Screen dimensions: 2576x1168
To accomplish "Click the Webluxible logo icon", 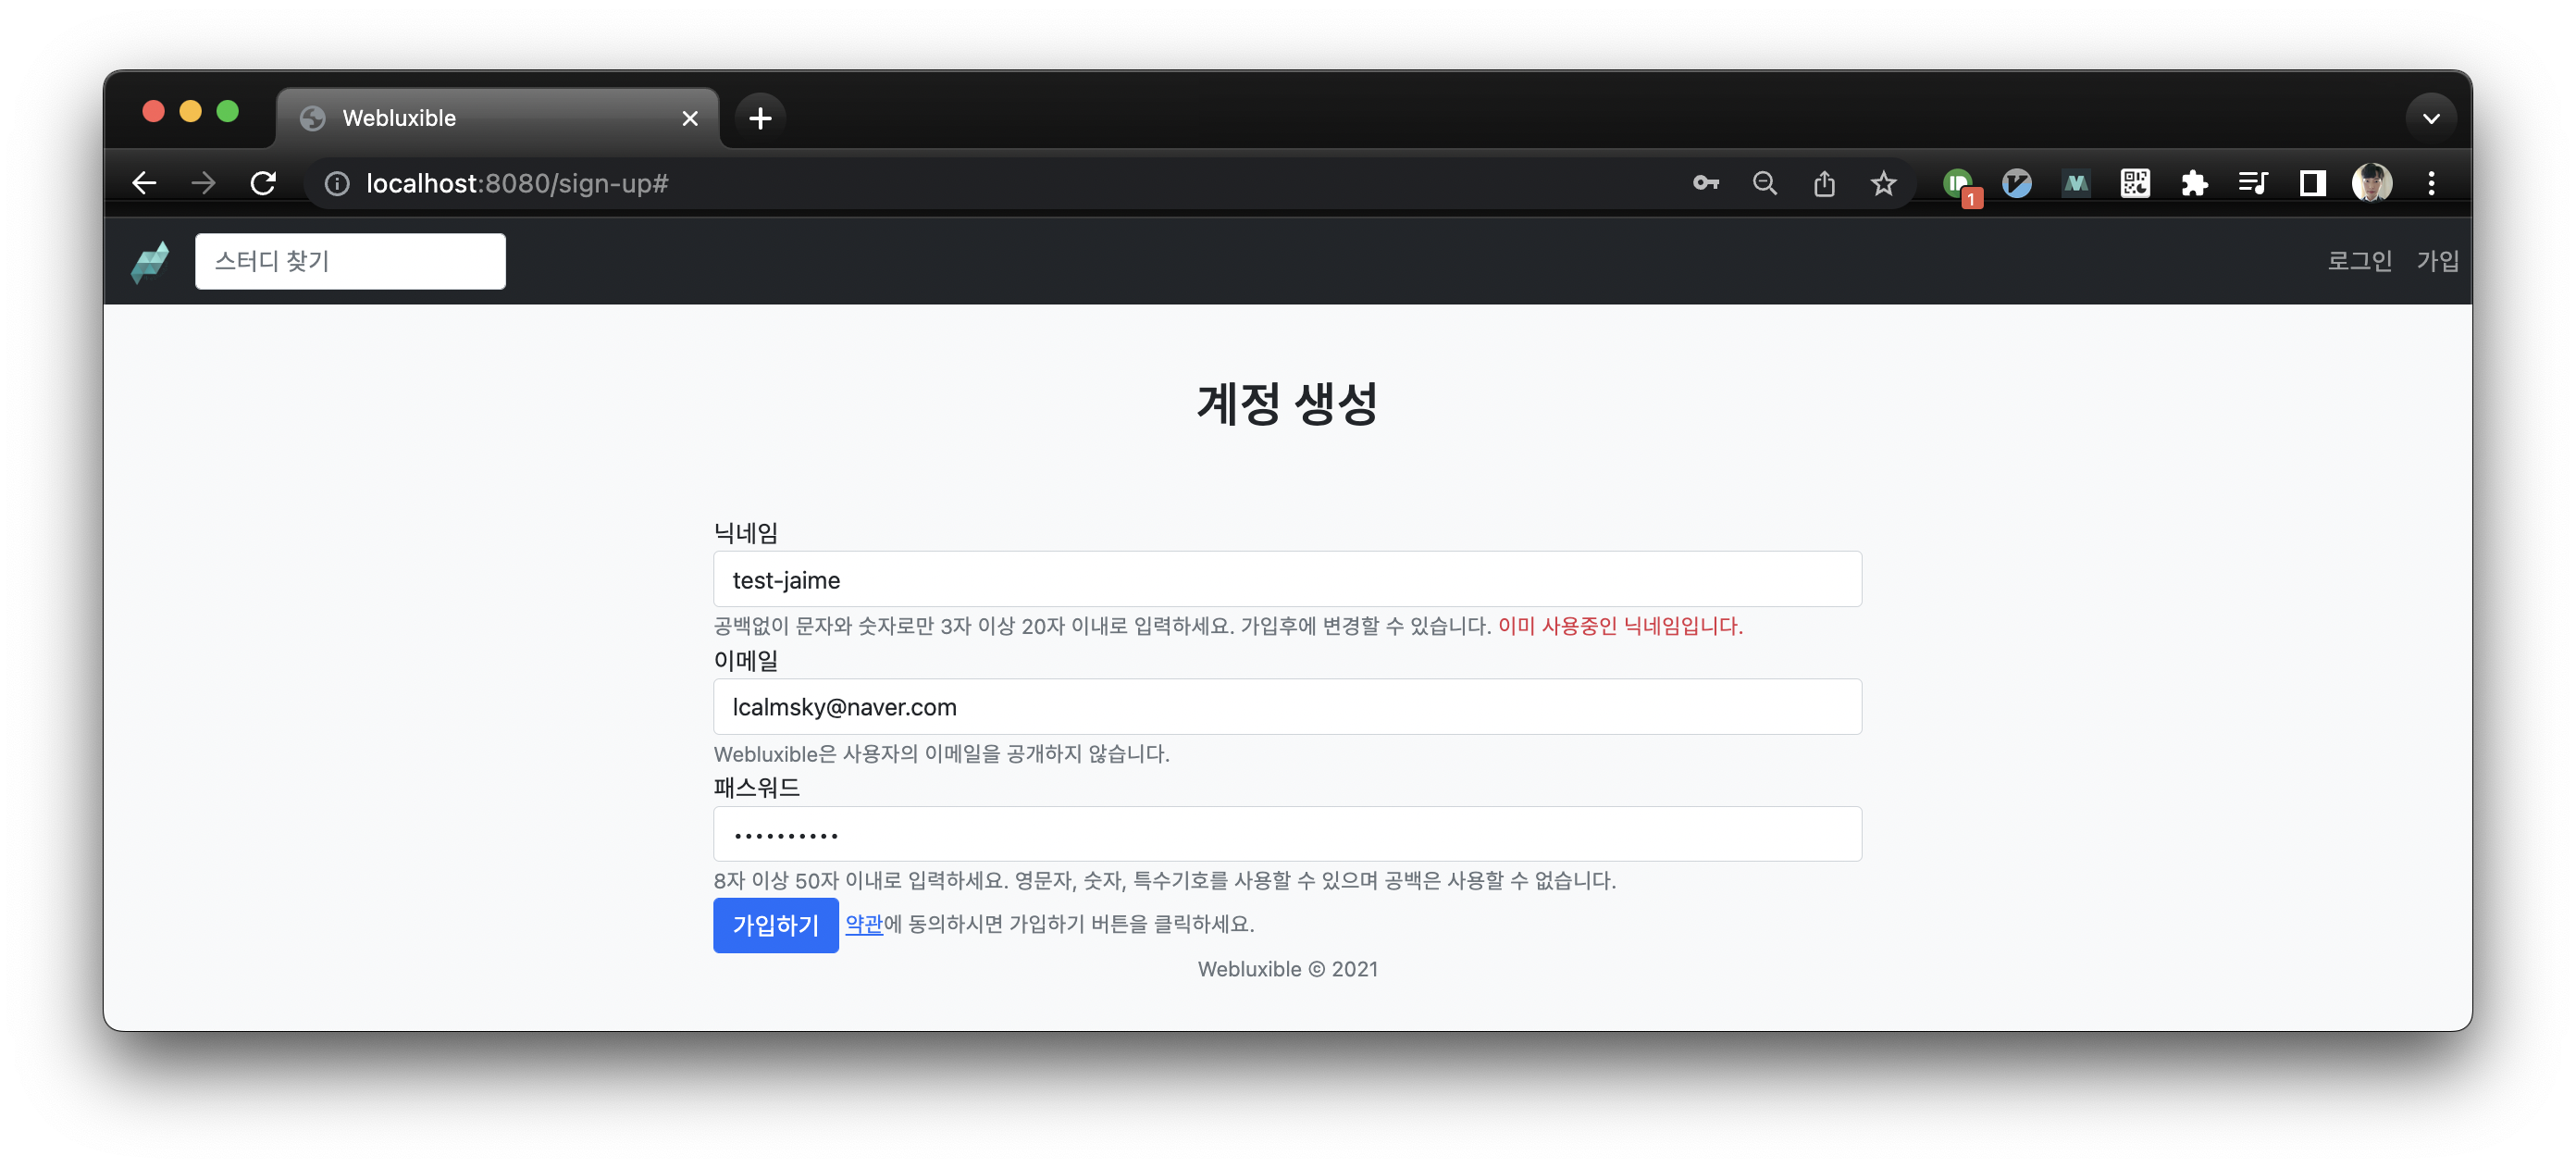I will pos(150,262).
